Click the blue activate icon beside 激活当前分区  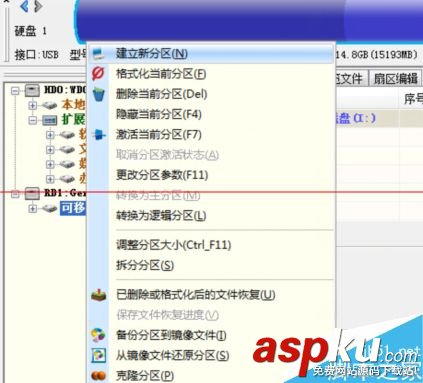tap(99, 135)
